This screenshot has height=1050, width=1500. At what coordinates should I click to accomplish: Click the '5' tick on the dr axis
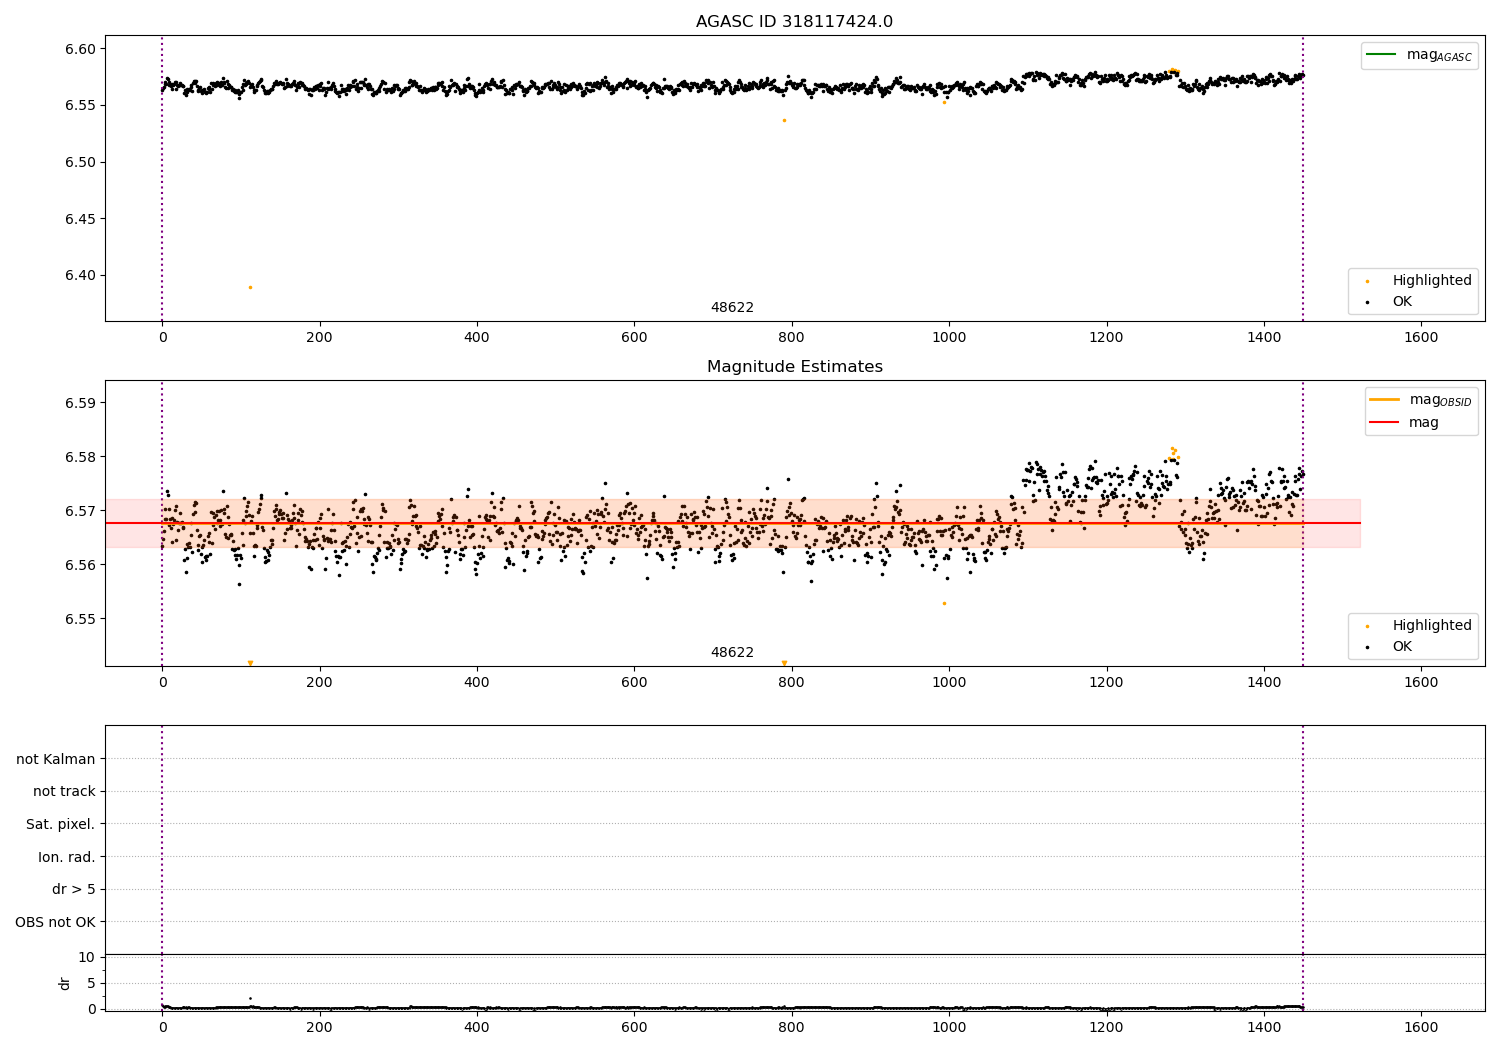click(x=91, y=983)
